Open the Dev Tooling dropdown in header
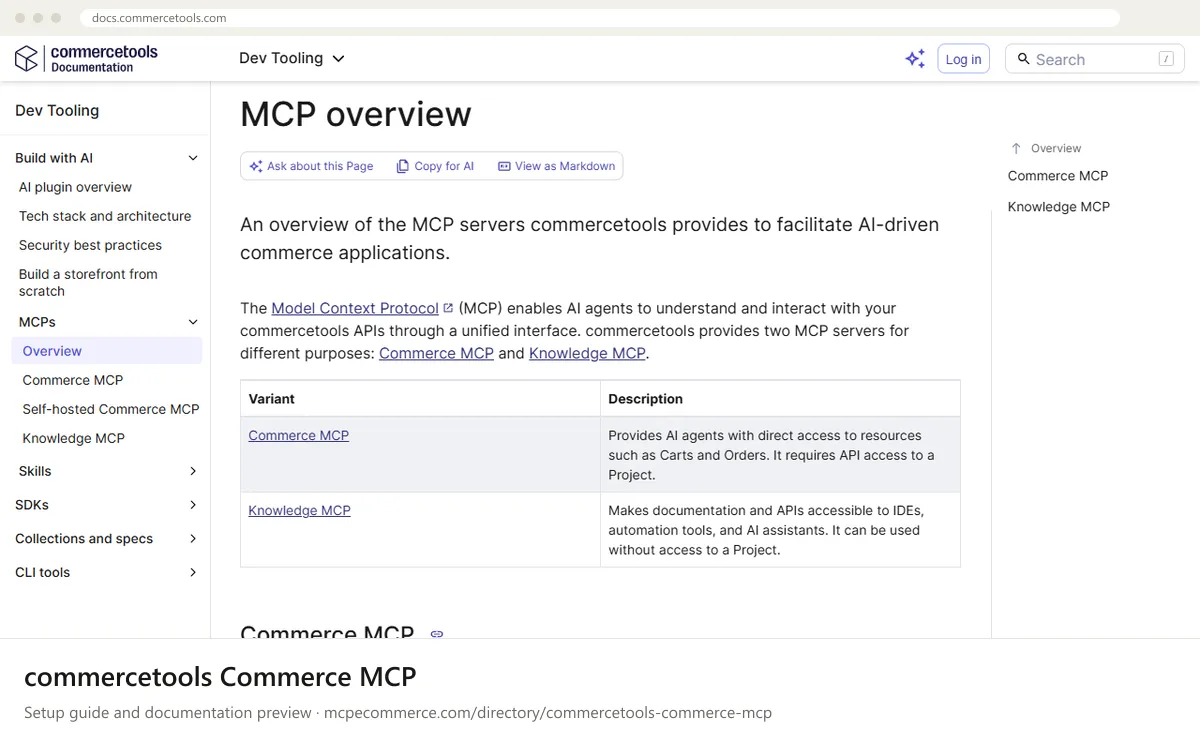 click(x=292, y=58)
